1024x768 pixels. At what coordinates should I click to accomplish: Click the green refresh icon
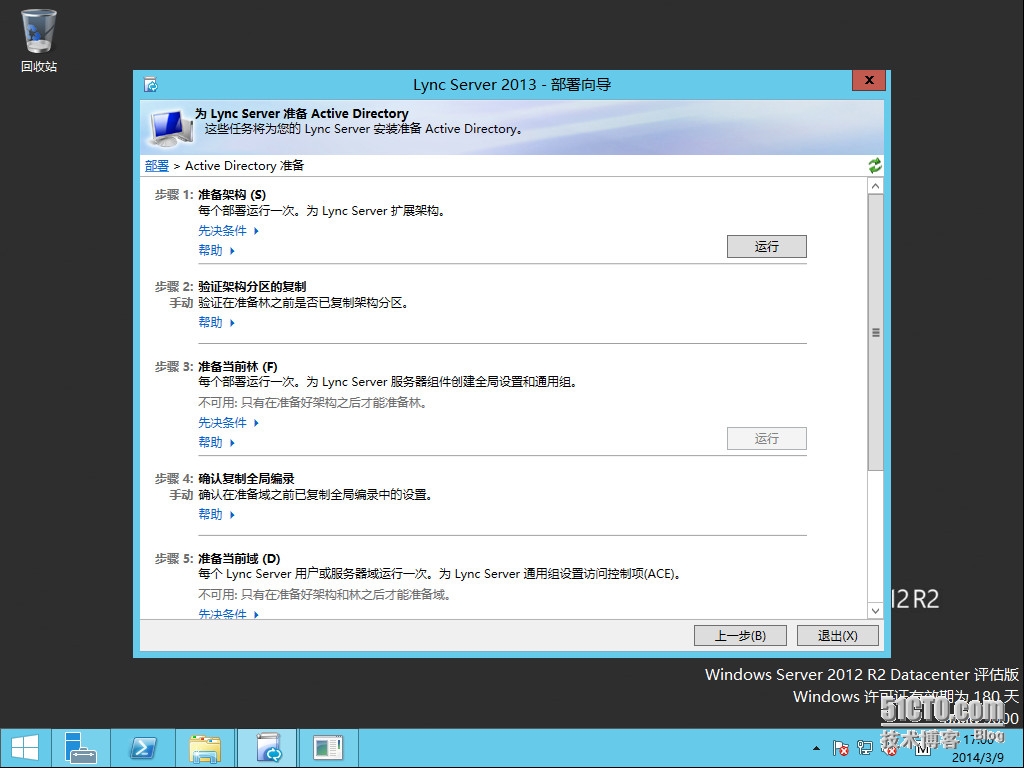[x=875, y=165]
